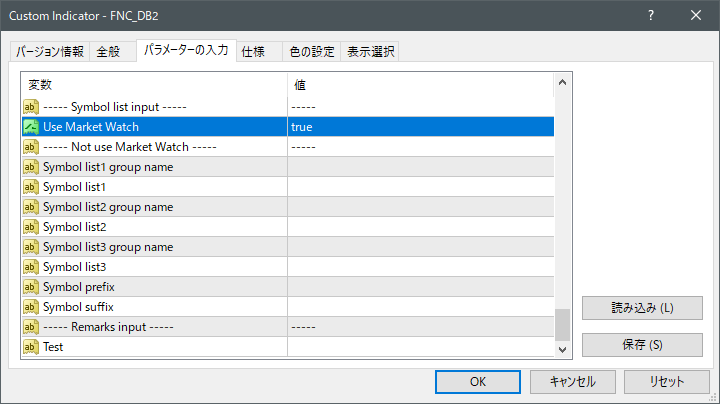The height and width of the screenshot is (404, 720).
Task: Click the help question mark button
Action: (x=651, y=15)
